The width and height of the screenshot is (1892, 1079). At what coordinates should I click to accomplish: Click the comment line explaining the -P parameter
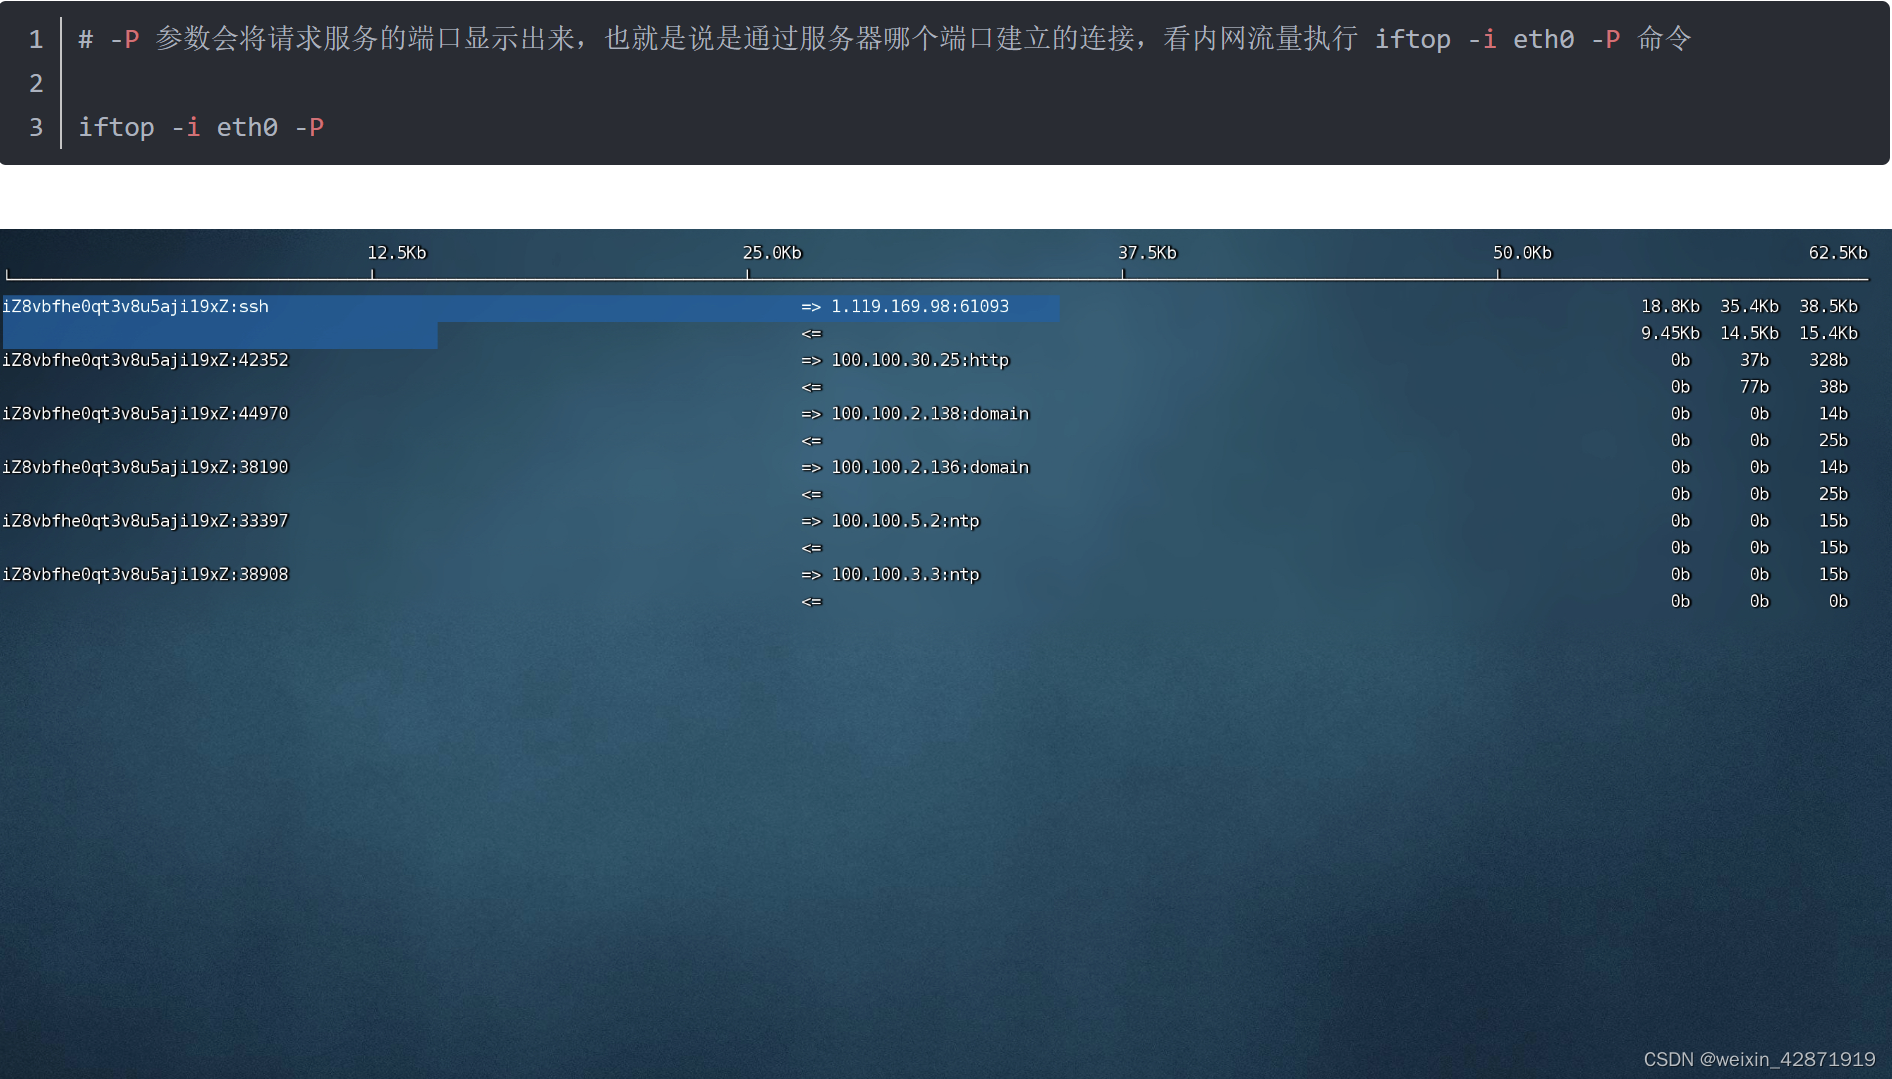[884, 39]
